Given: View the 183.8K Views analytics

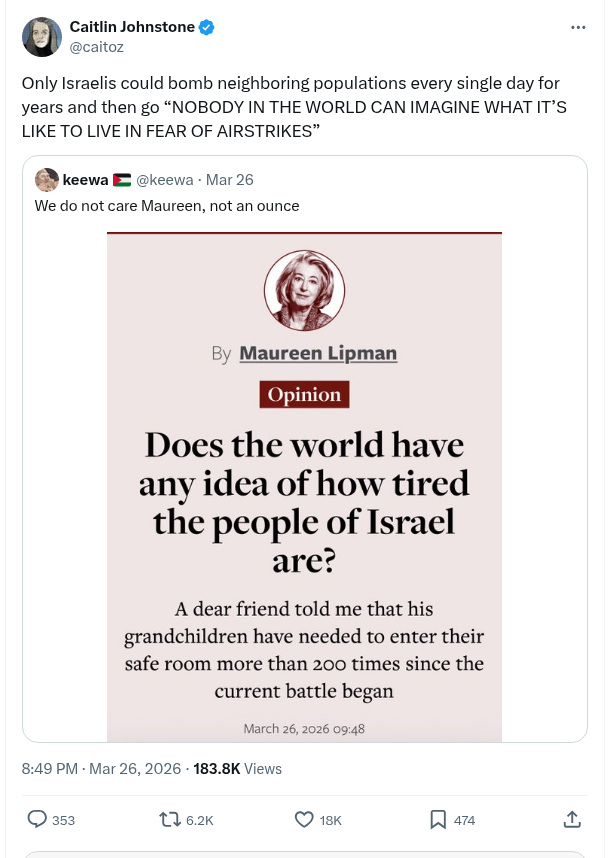Looking at the screenshot, I should tap(237, 769).
